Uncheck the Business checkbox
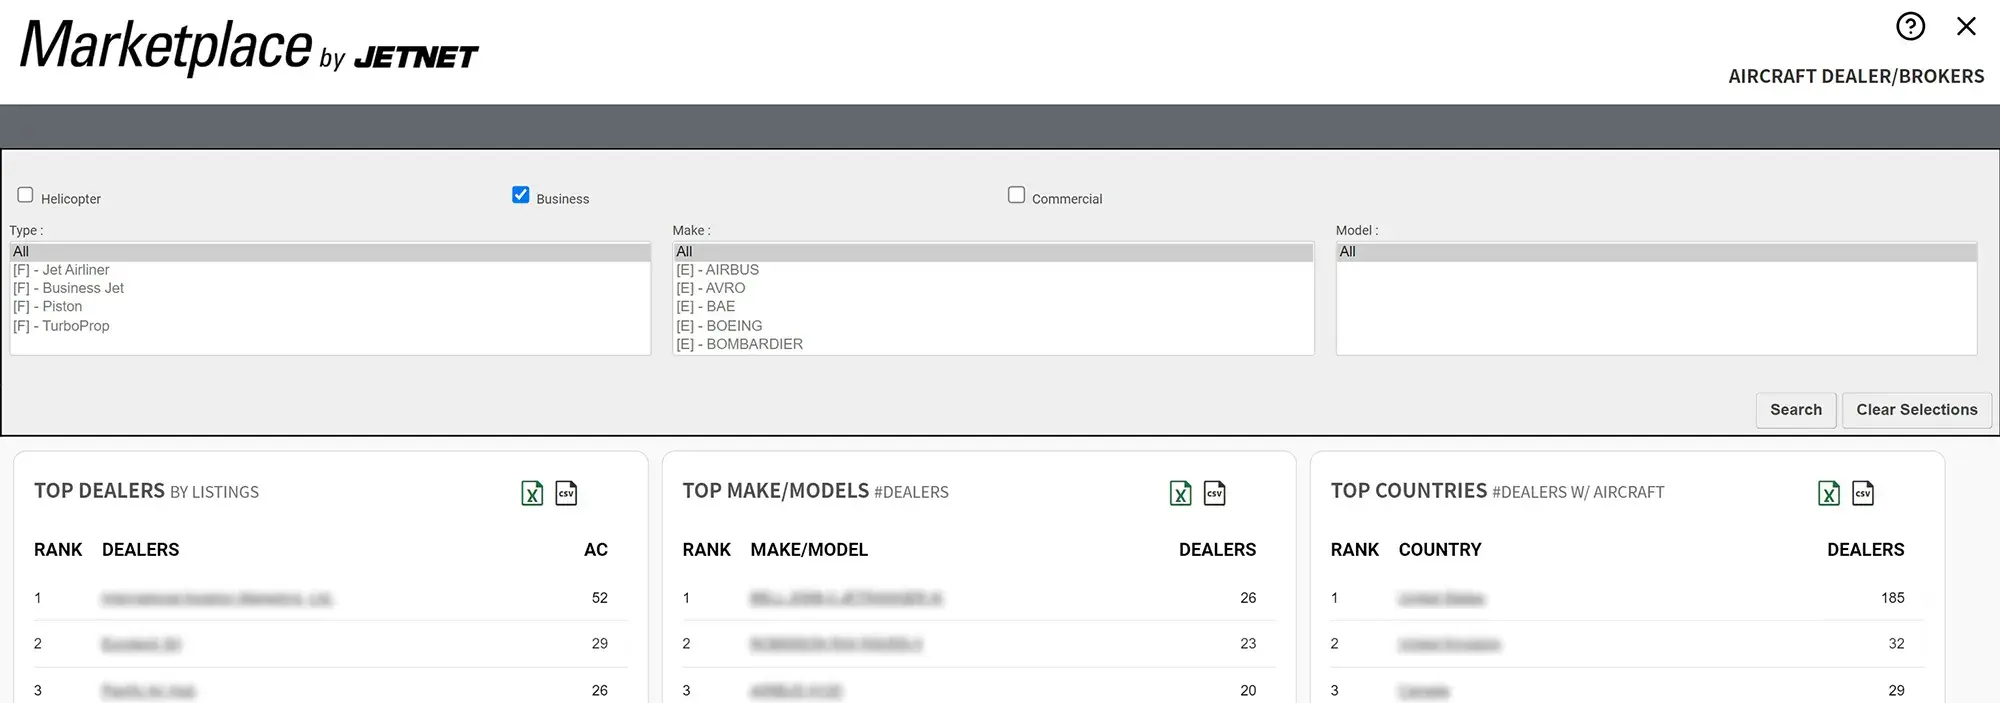This screenshot has width=2000, height=703. coord(521,195)
